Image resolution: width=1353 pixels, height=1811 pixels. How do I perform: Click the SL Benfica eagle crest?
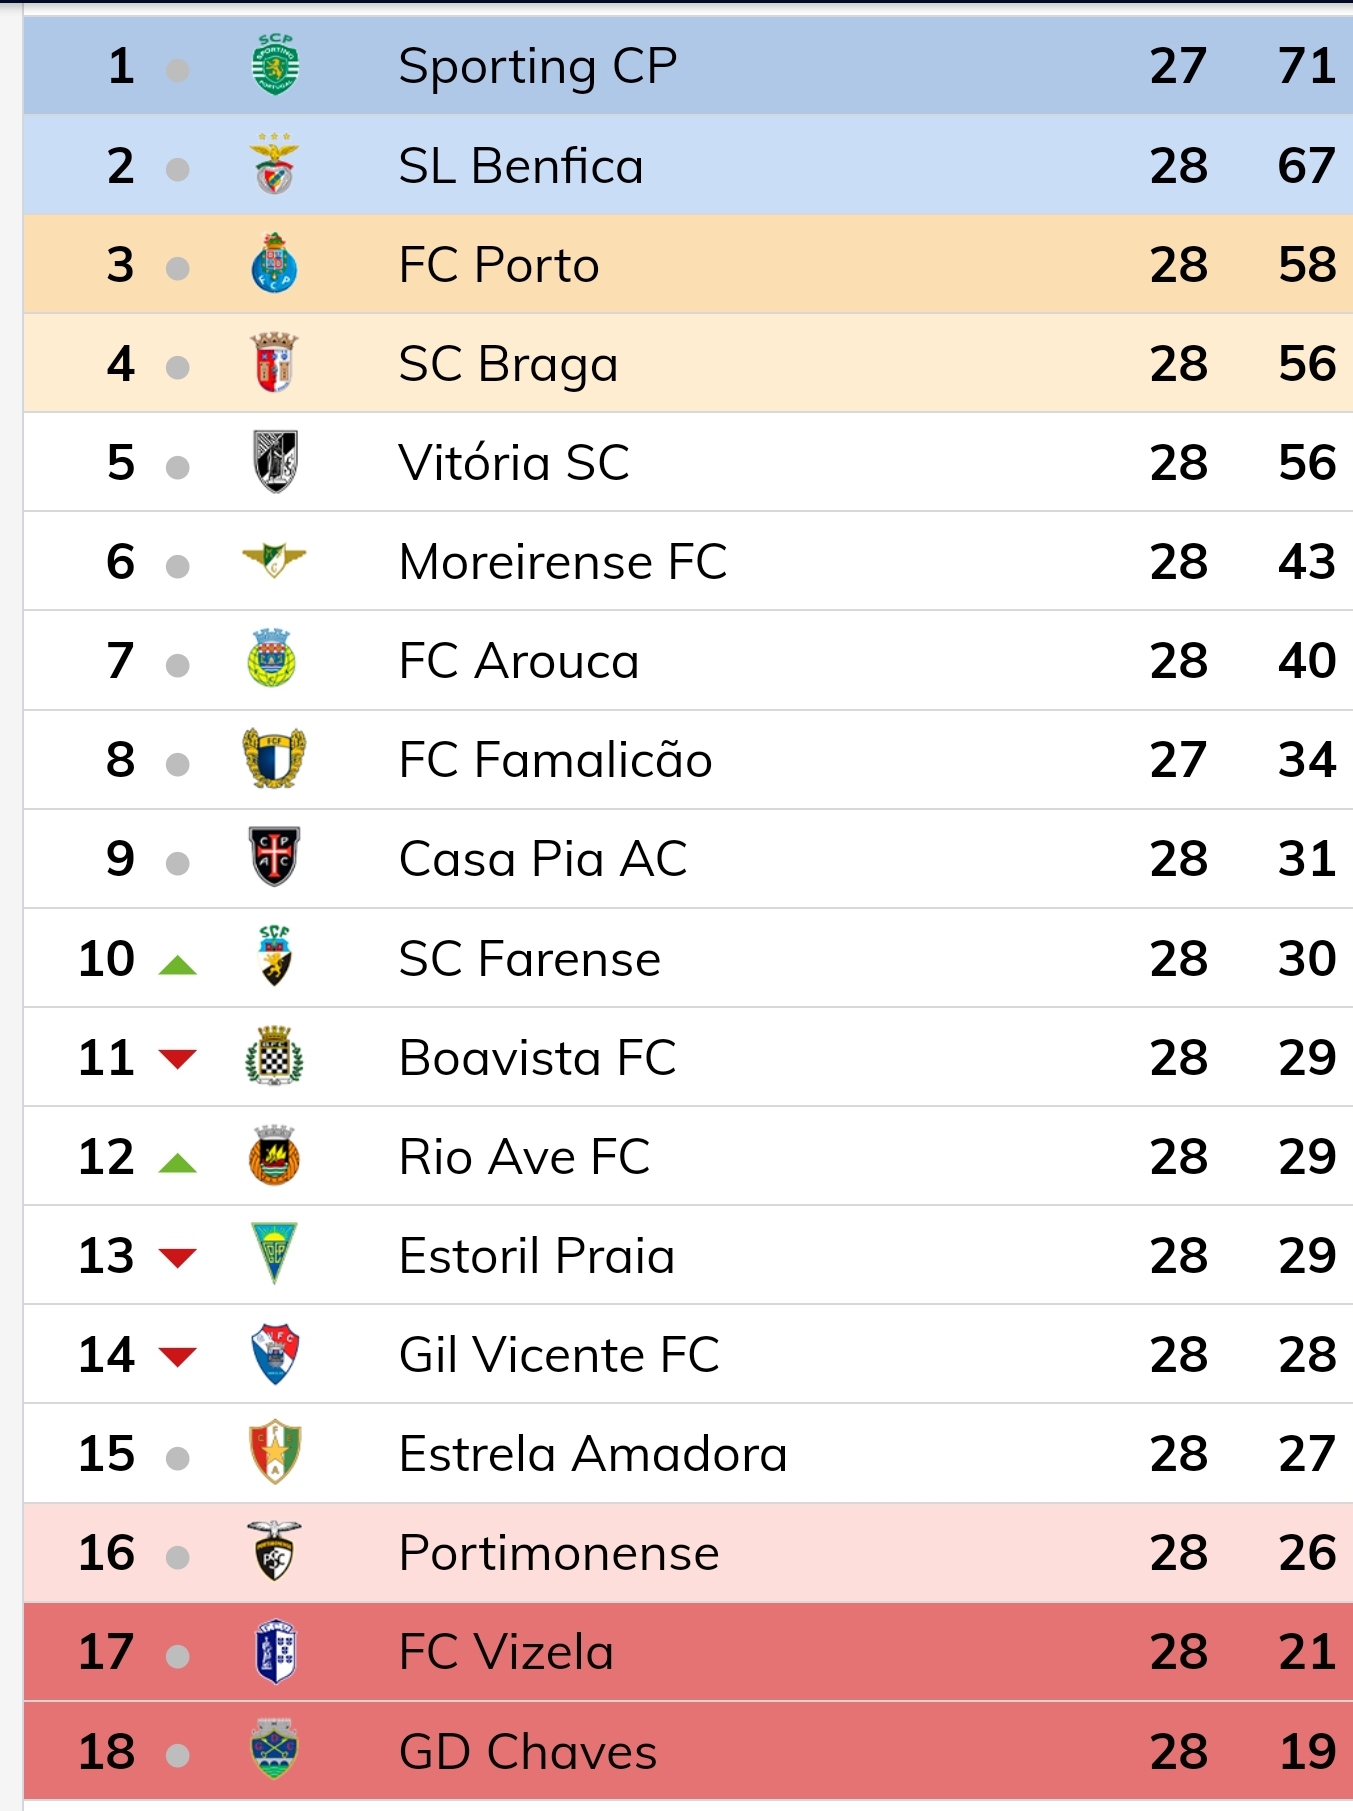(274, 164)
